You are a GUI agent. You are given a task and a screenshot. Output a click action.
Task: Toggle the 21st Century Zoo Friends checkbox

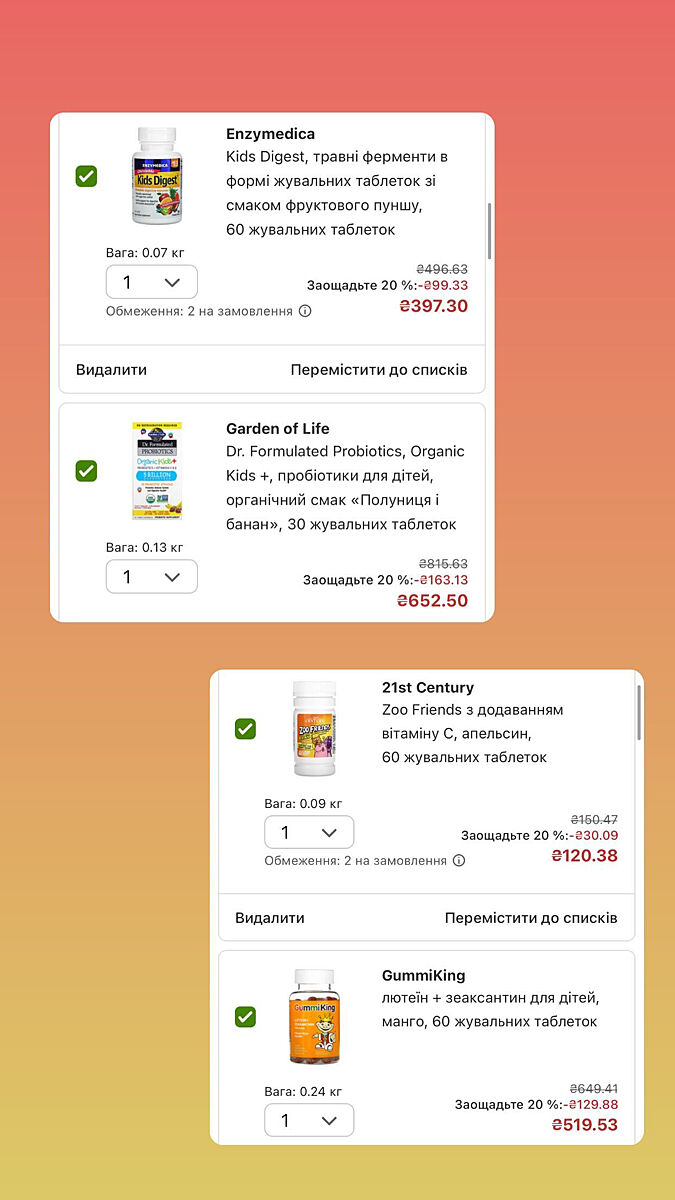245,729
